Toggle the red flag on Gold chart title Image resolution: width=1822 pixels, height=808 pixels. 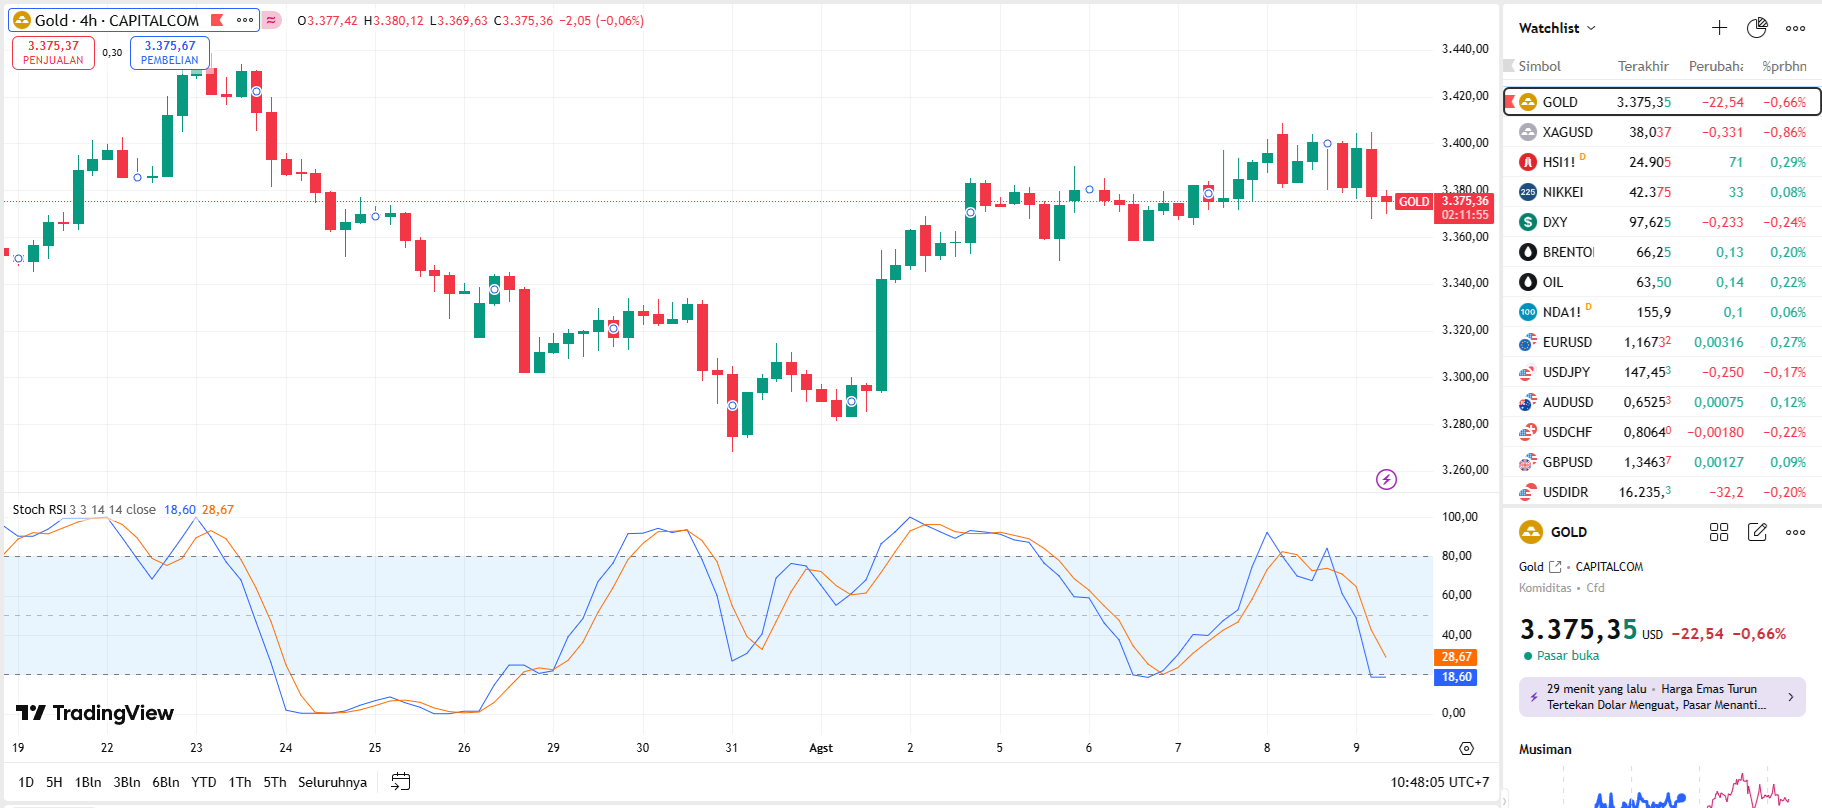[217, 20]
